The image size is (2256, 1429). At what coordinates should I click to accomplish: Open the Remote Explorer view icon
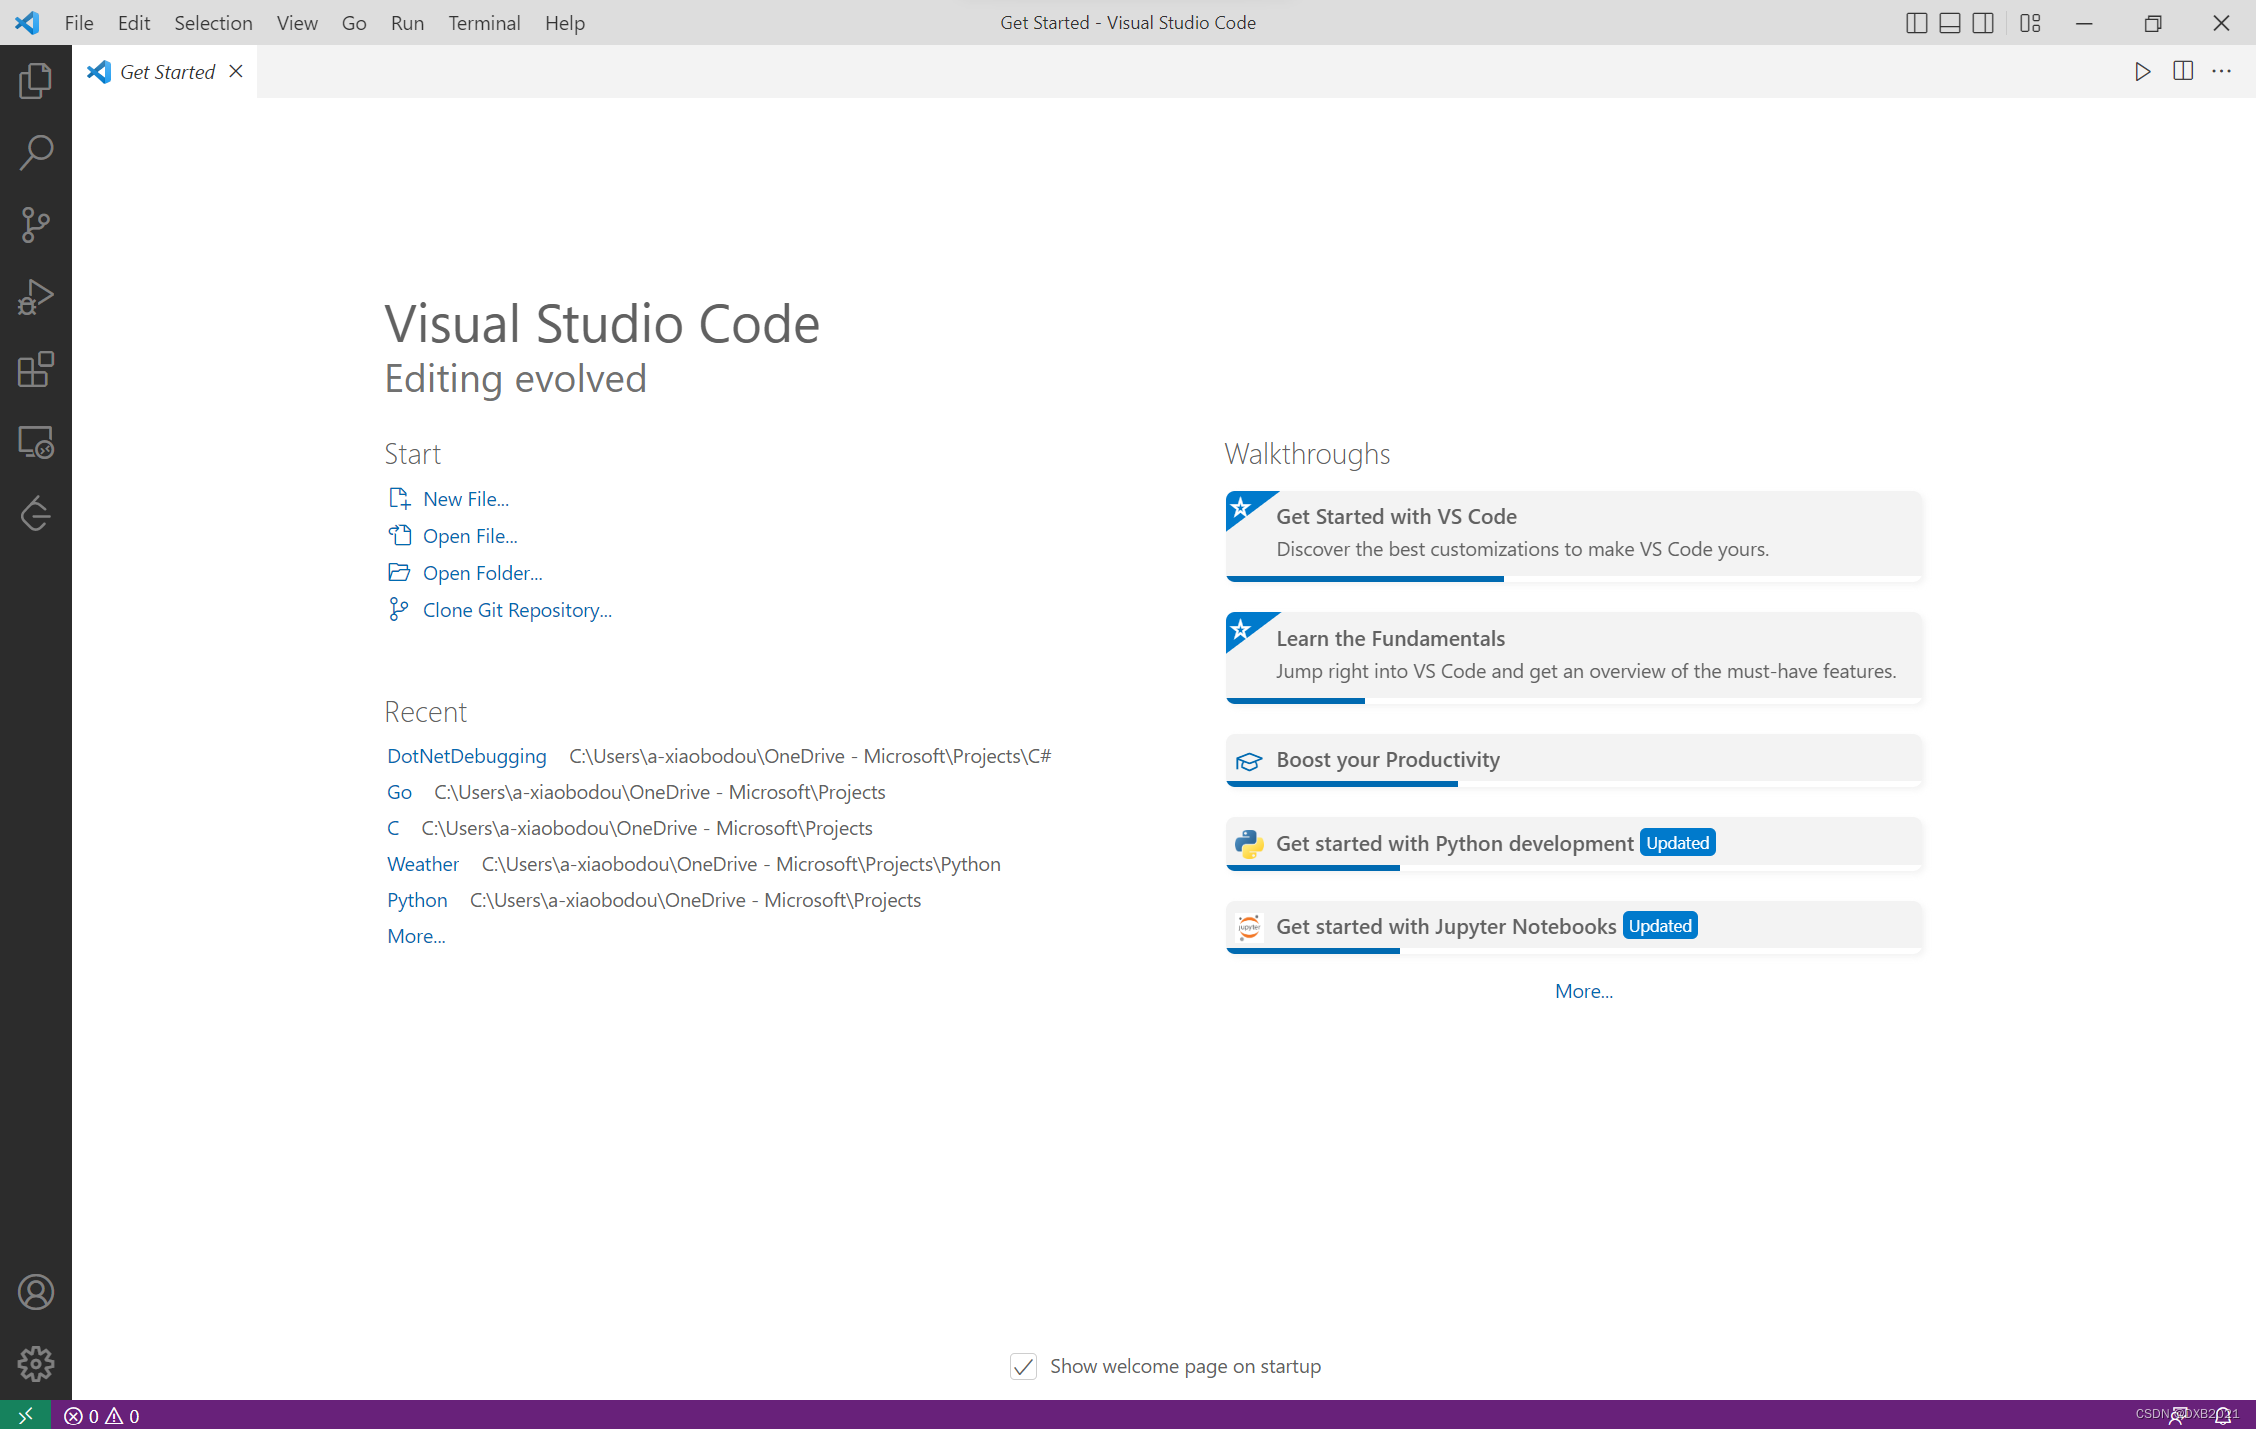35,442
